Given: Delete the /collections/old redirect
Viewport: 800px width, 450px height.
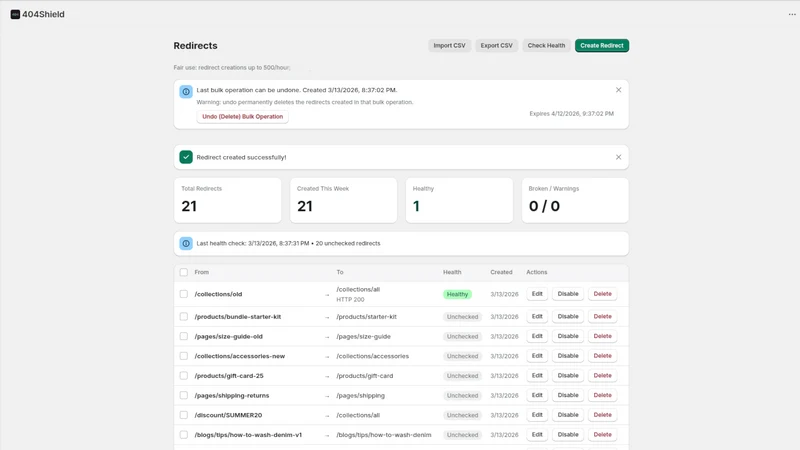Looking at the screenshot, I should click(603, 294).
